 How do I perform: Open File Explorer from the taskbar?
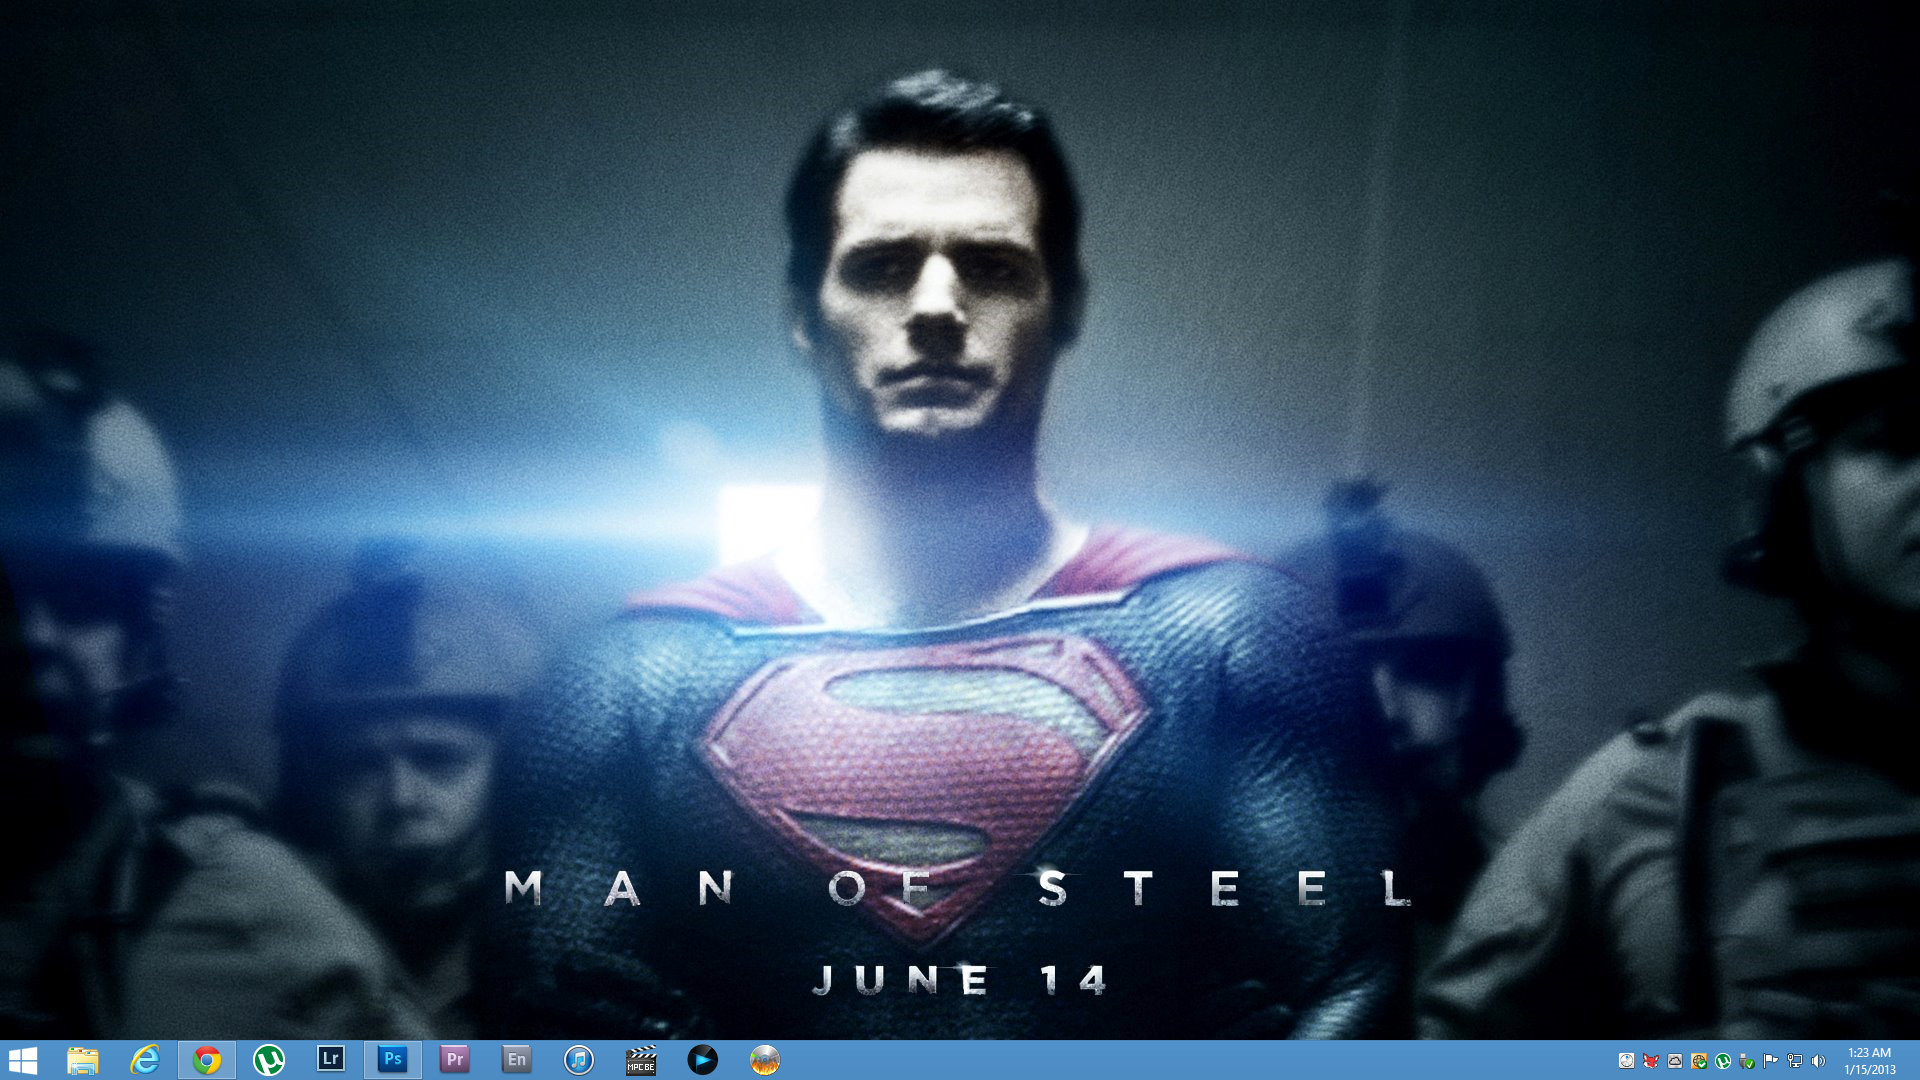coord(83,1060)
